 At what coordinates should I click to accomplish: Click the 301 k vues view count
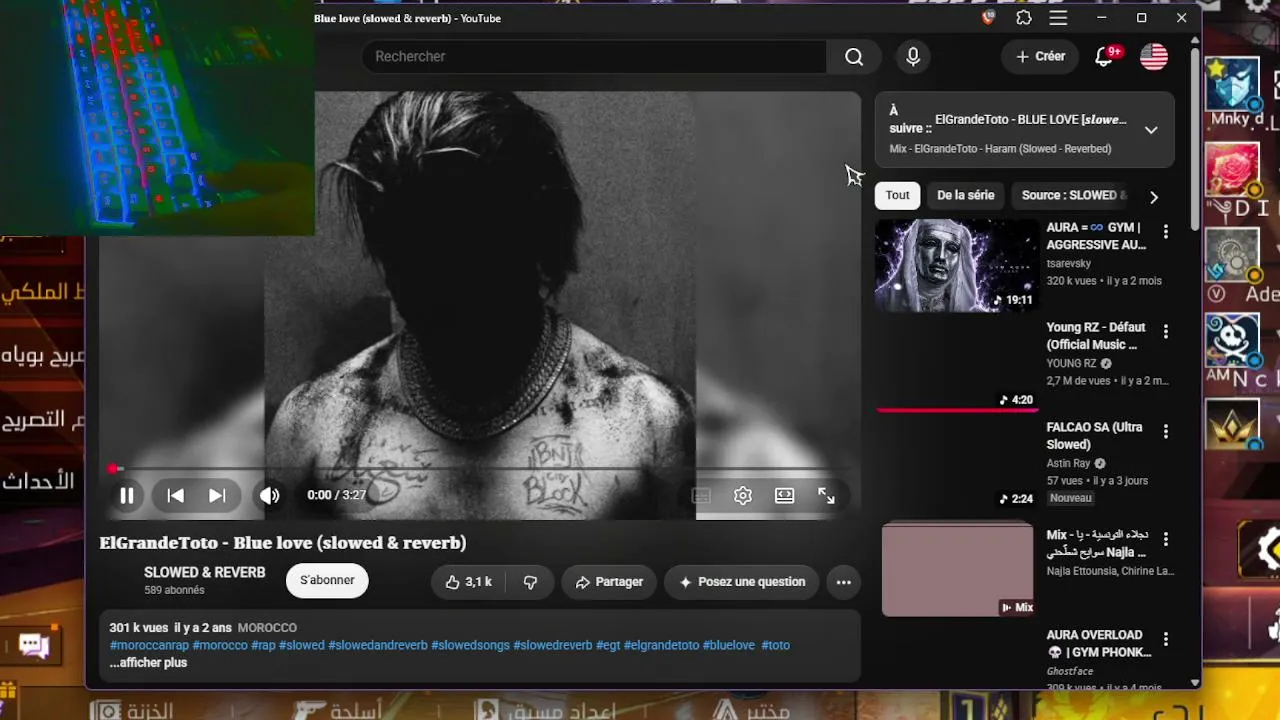139,628
